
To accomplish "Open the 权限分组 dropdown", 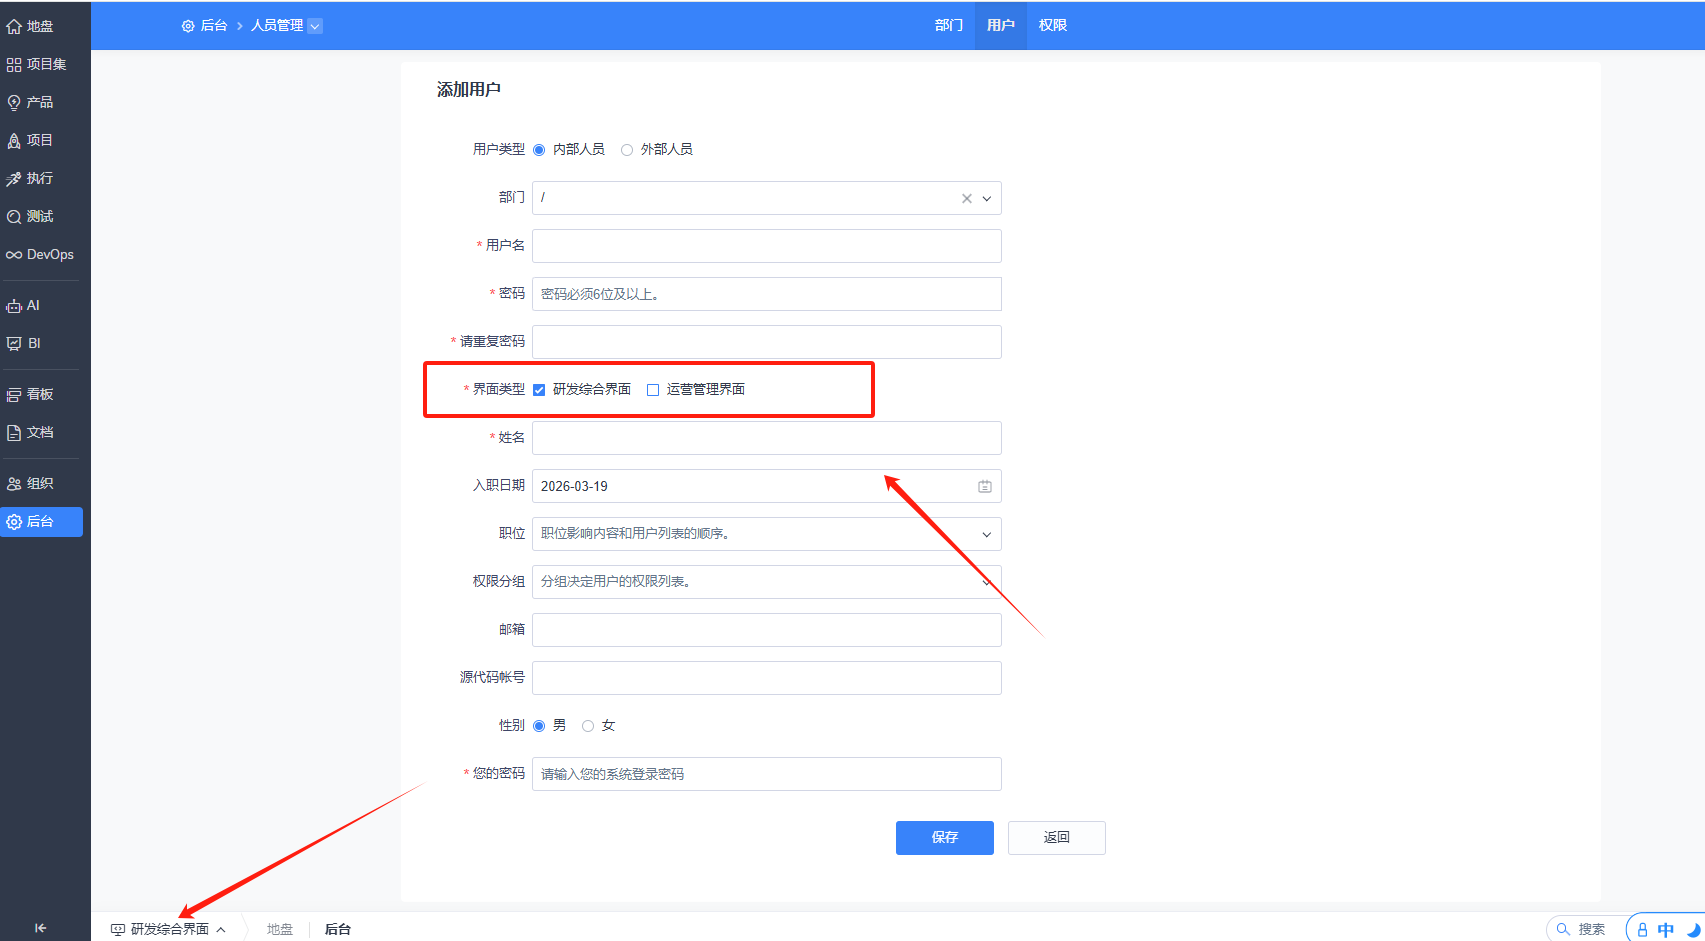I will [767, 582].
